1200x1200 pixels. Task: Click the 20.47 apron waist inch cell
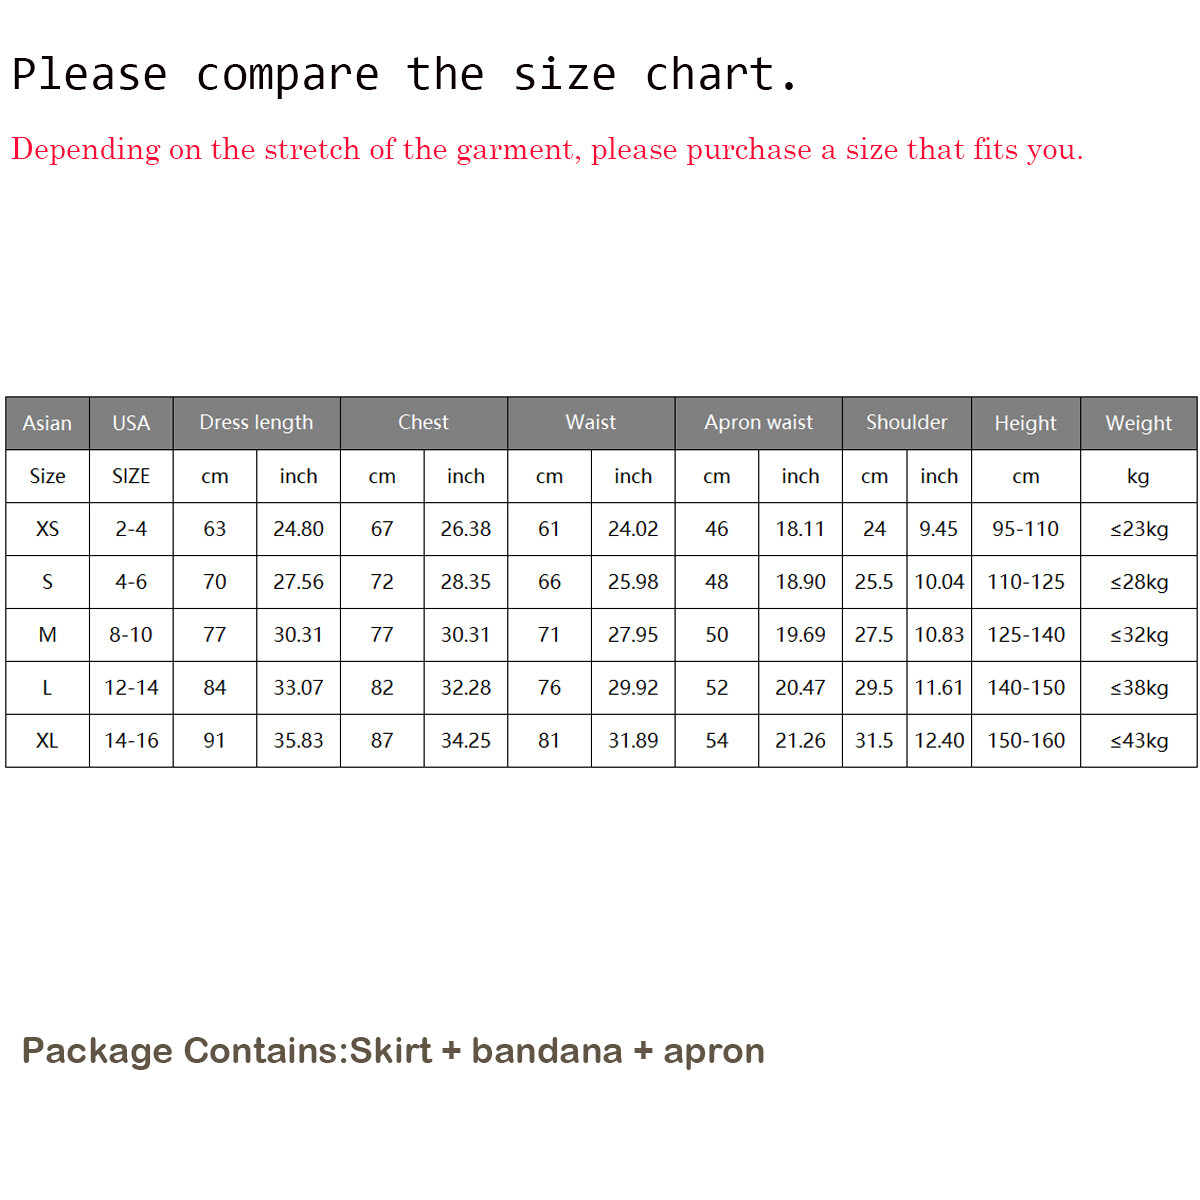tap(800, 688)
